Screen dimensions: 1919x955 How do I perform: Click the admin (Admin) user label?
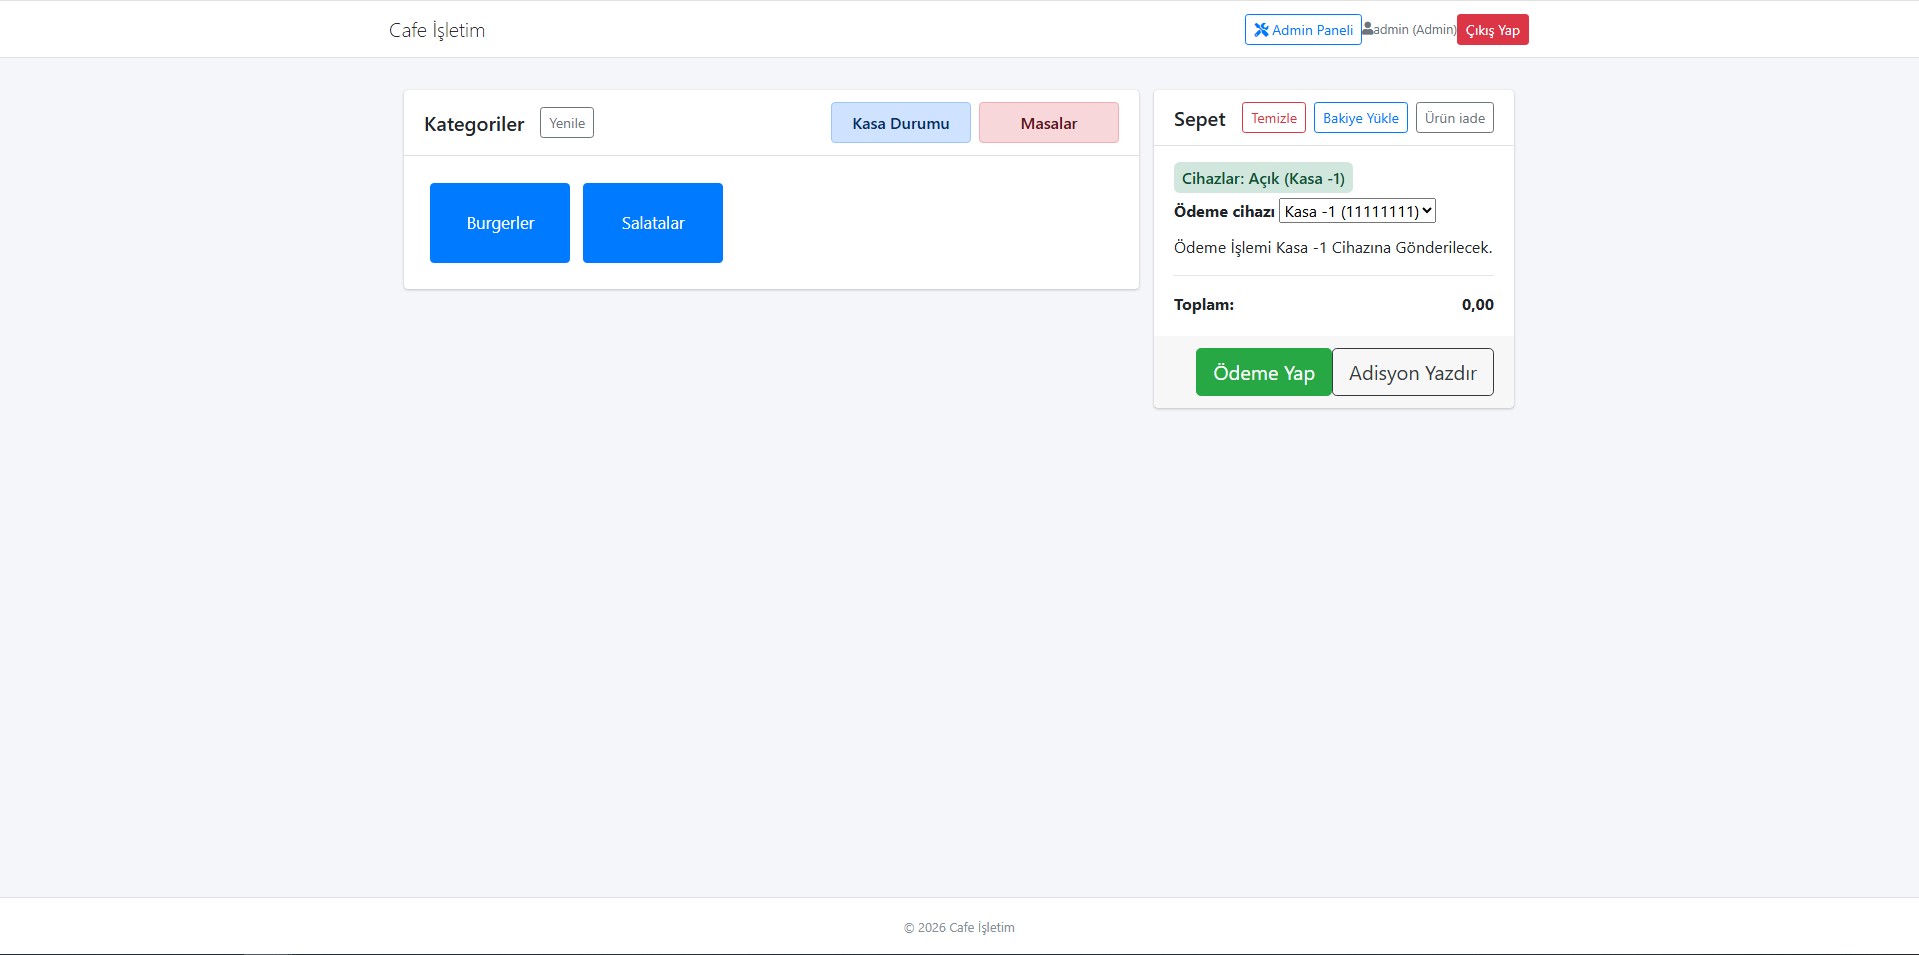[1415, 29]
